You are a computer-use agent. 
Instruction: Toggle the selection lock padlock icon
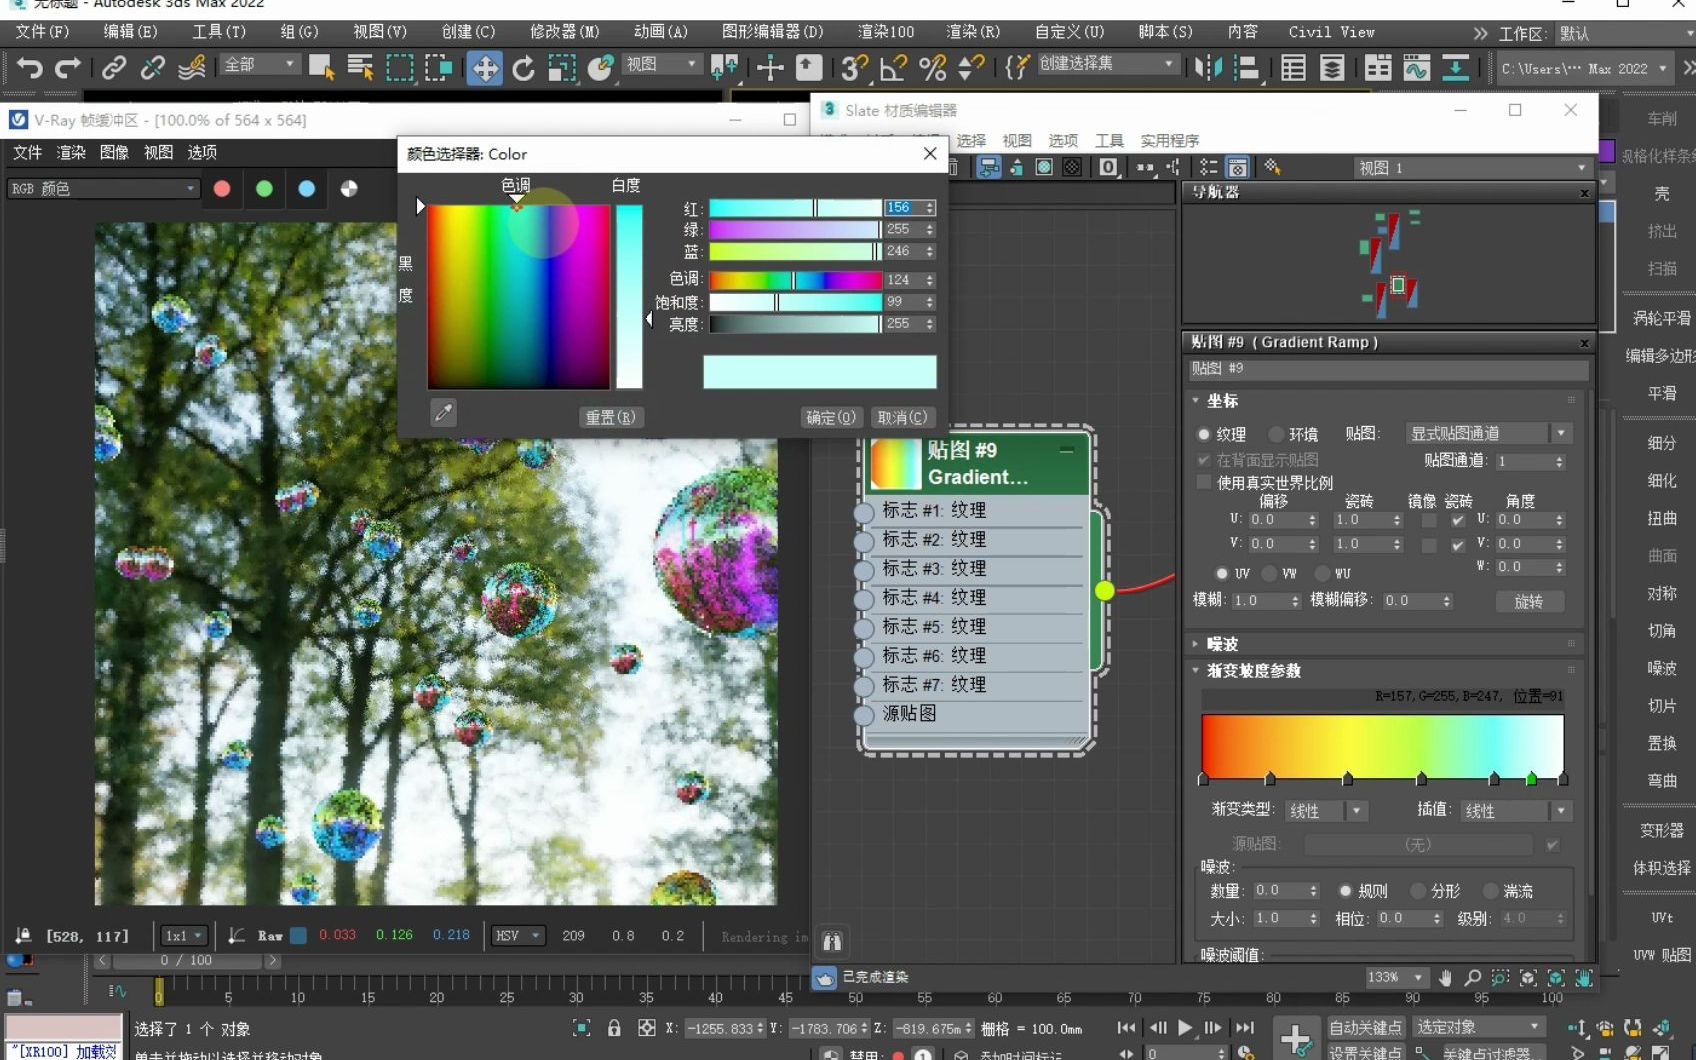[614, 1028]
